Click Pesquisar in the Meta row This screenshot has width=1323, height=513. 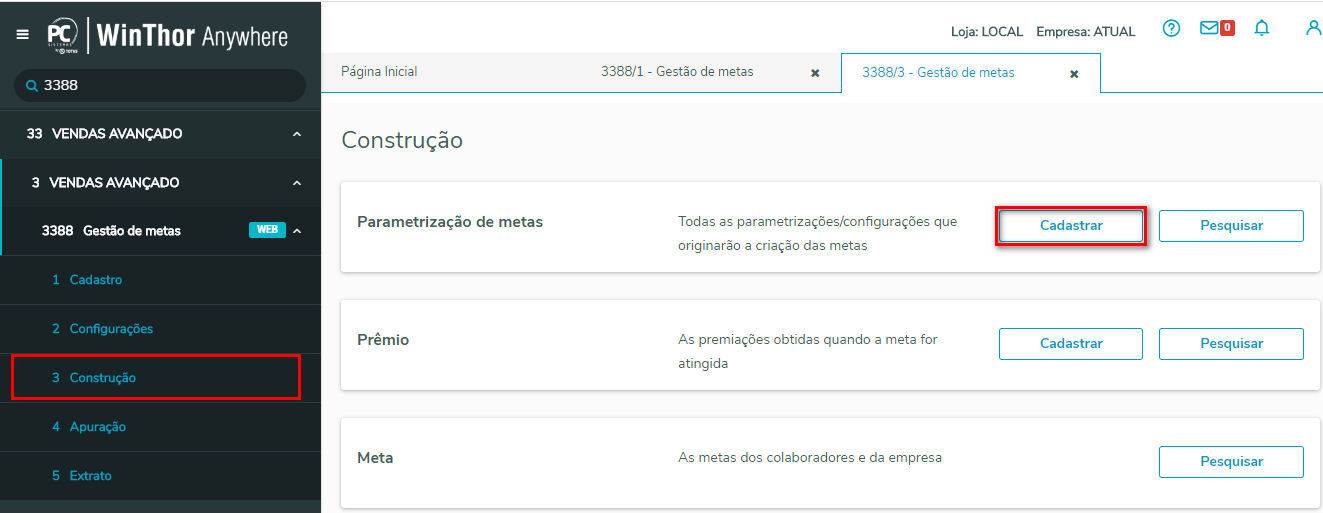click(x=1231, y=462)
